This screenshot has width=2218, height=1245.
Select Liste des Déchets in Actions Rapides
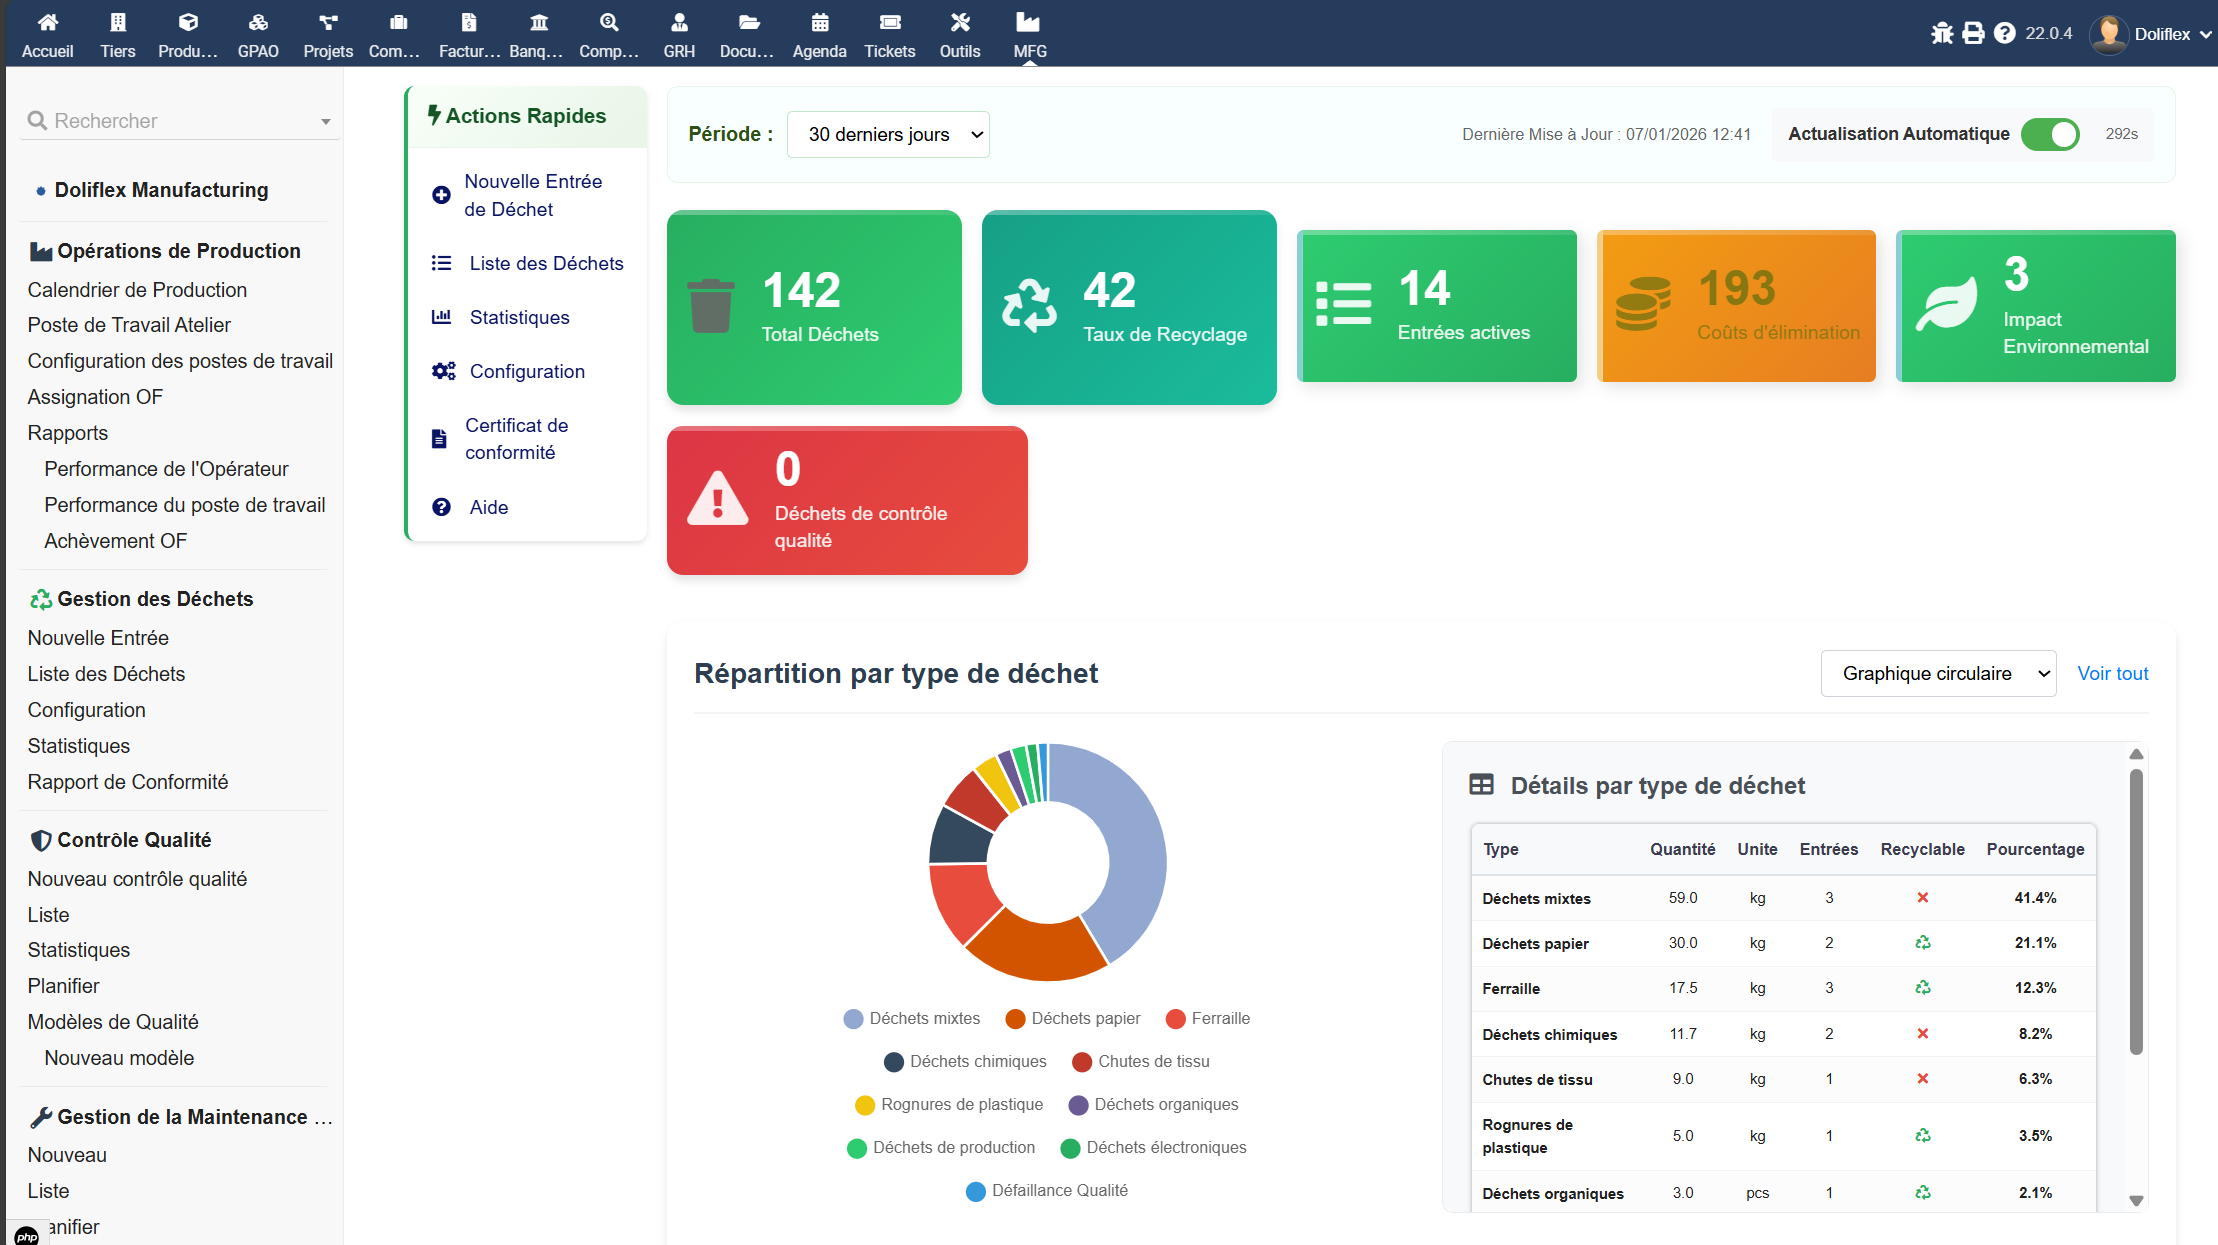(x=546, y=263)
